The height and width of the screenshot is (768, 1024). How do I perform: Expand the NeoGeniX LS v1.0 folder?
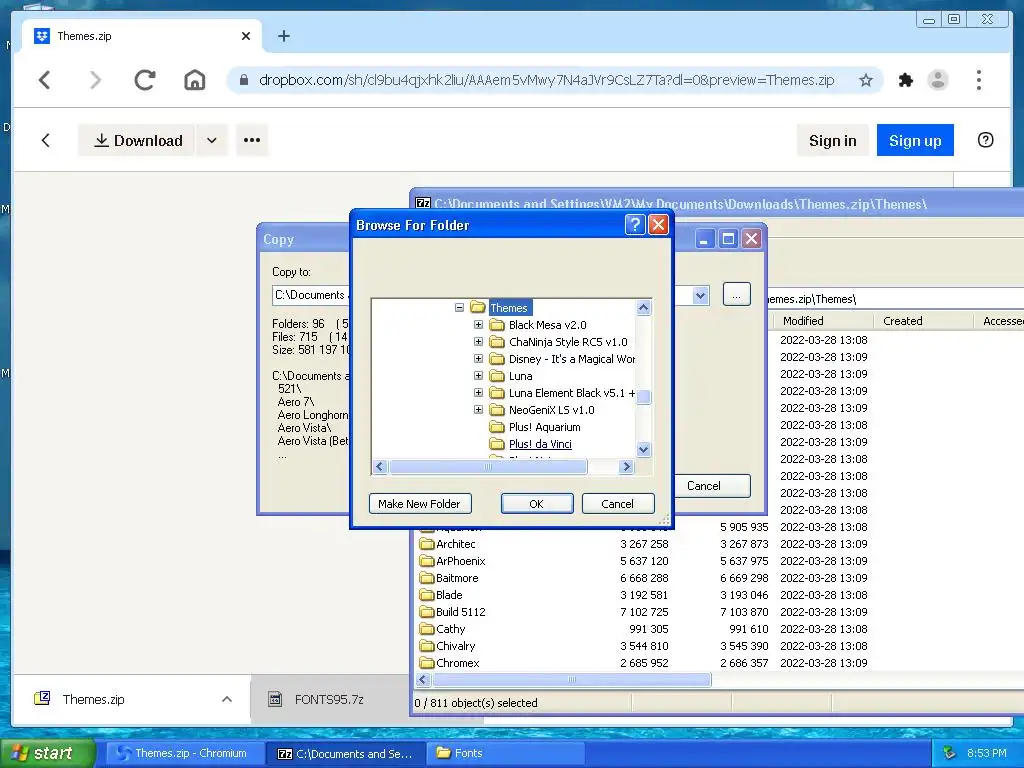pyautogui.click(x=478, y=409)
